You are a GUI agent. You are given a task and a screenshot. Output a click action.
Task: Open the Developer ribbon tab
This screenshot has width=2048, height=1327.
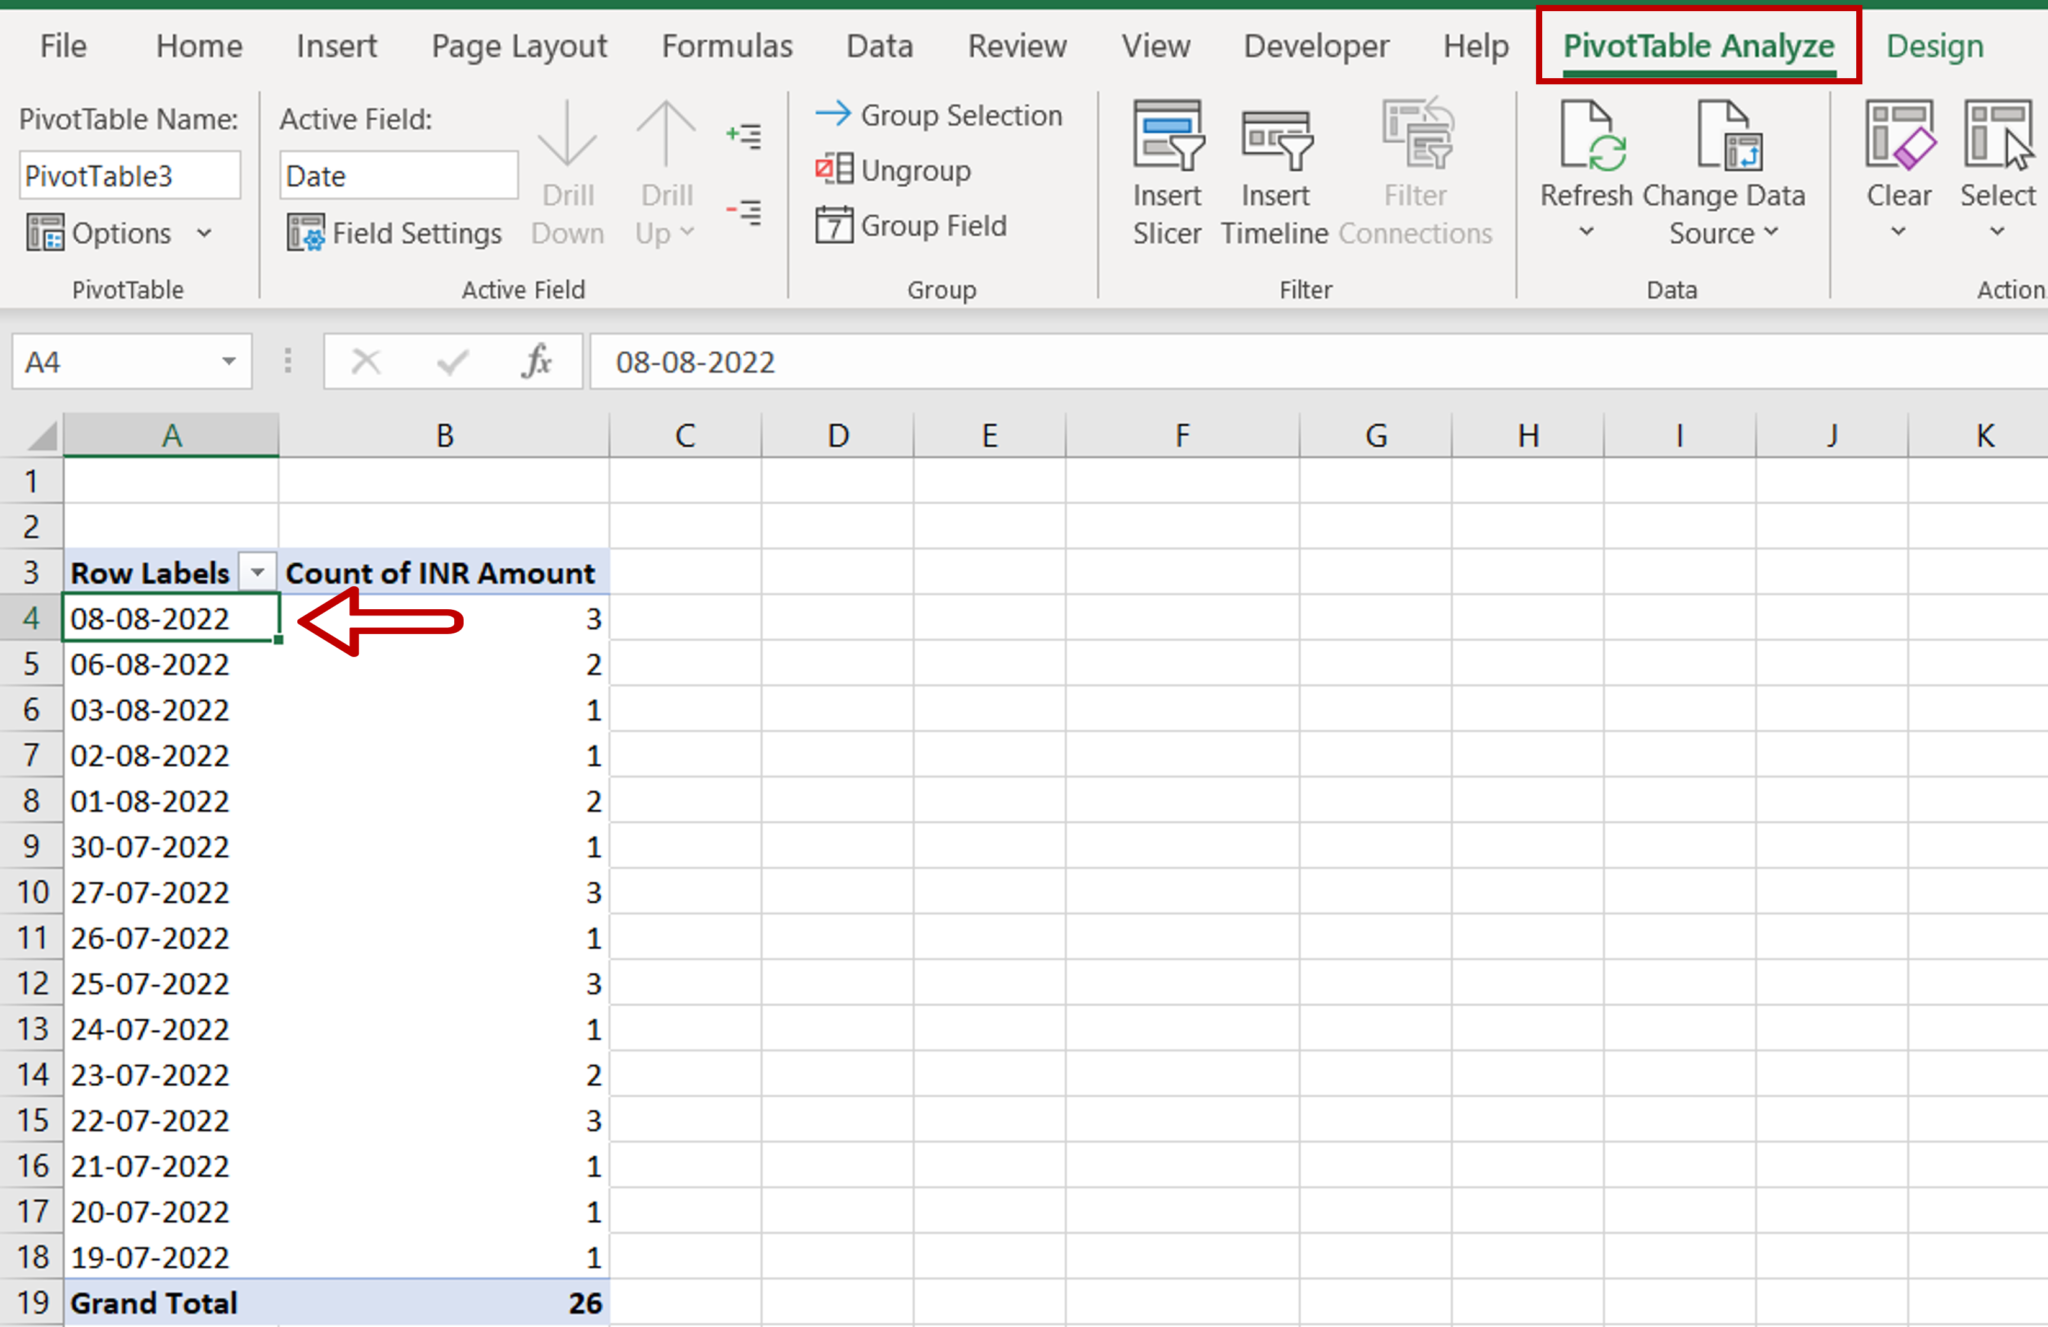(1316, 45)
